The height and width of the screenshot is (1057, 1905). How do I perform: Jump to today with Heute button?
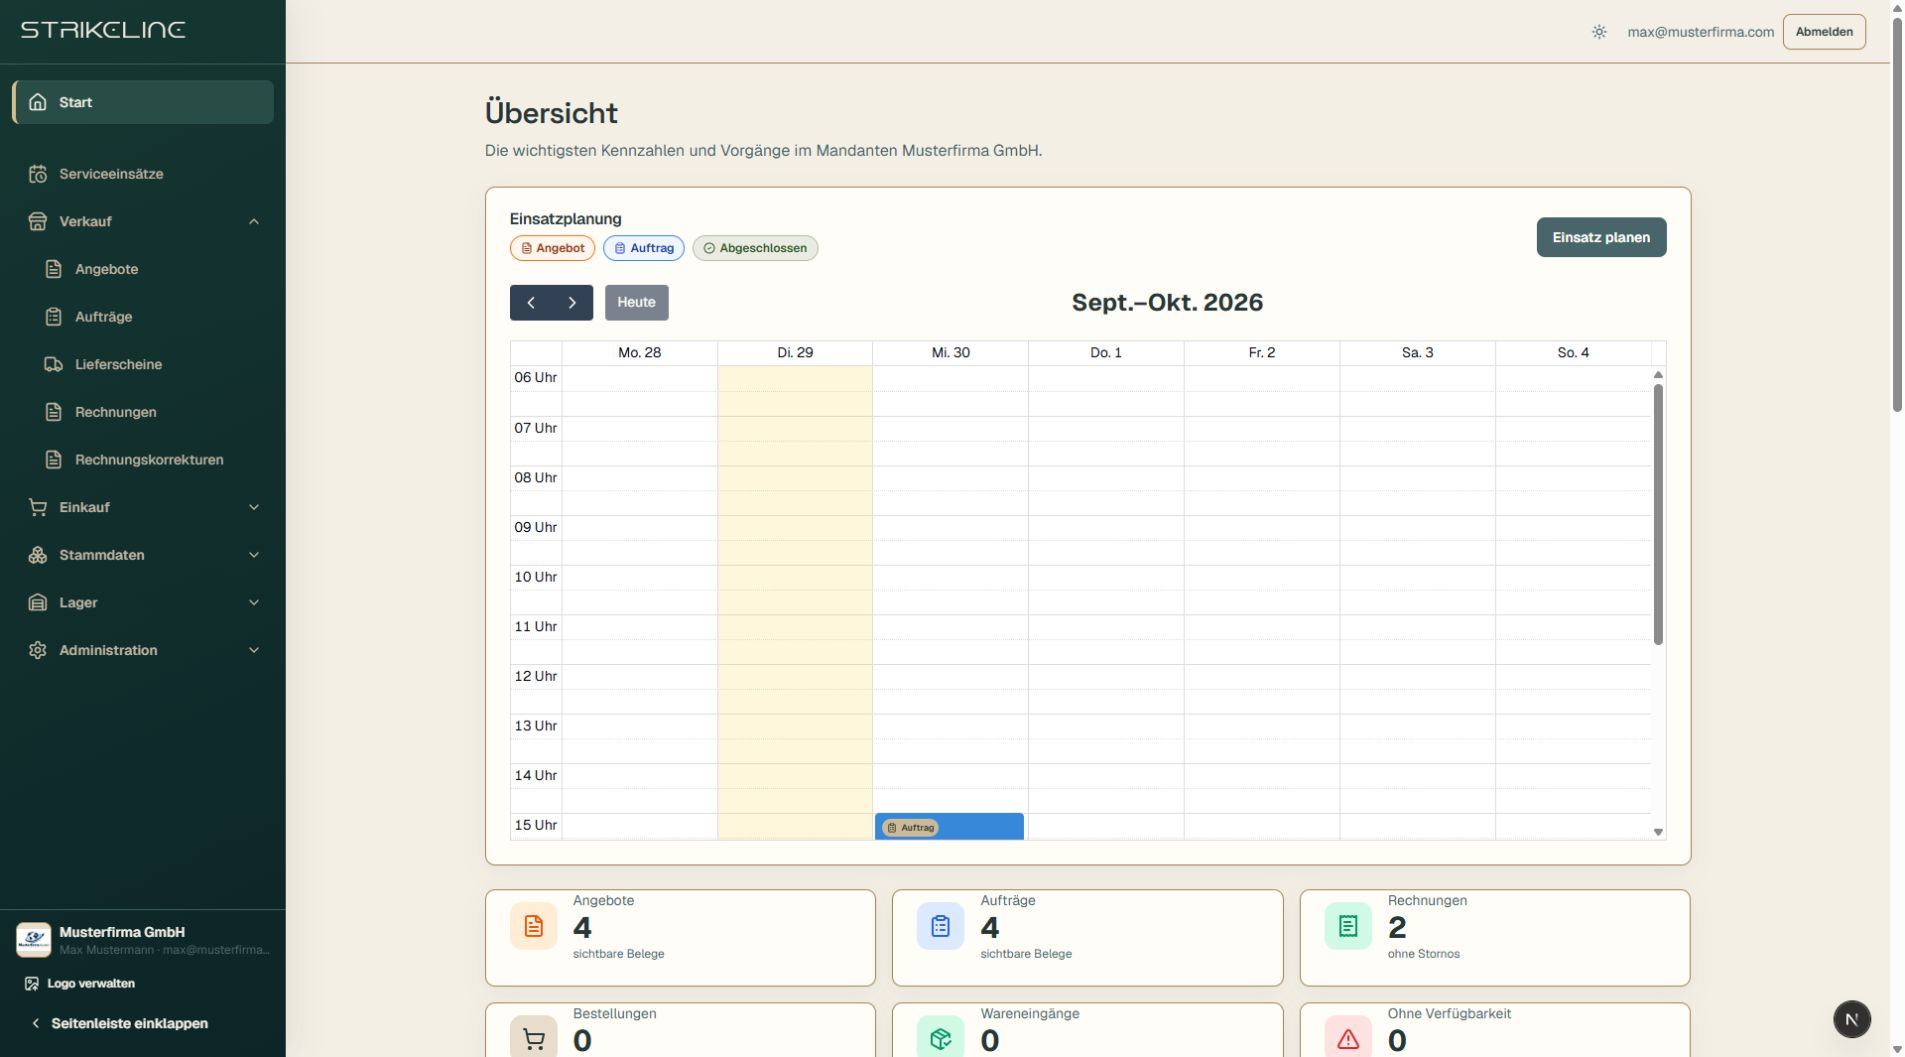(636, 303)
